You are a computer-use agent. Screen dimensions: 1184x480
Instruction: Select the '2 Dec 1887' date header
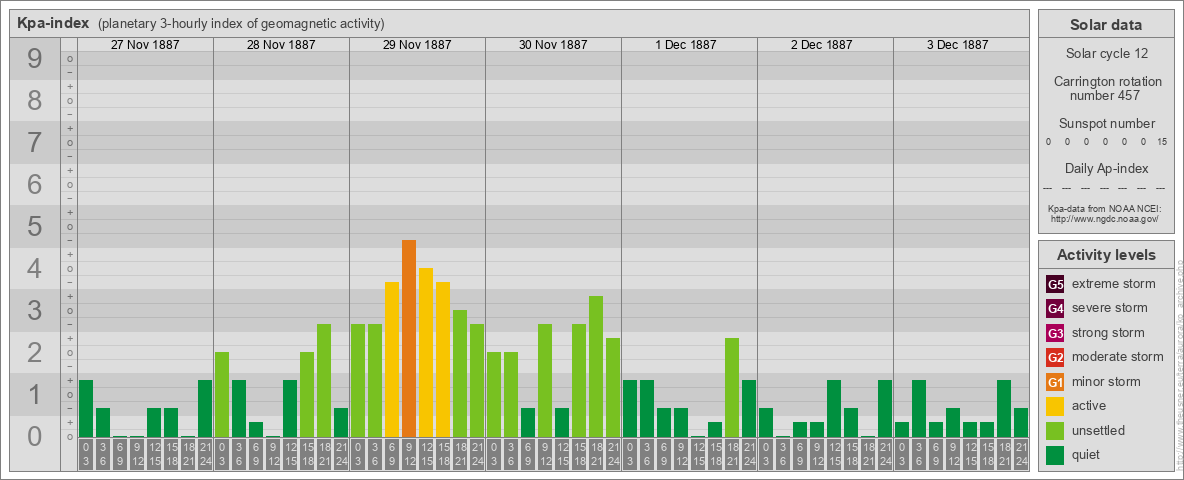pyautogui.click(x=822, y=45)
